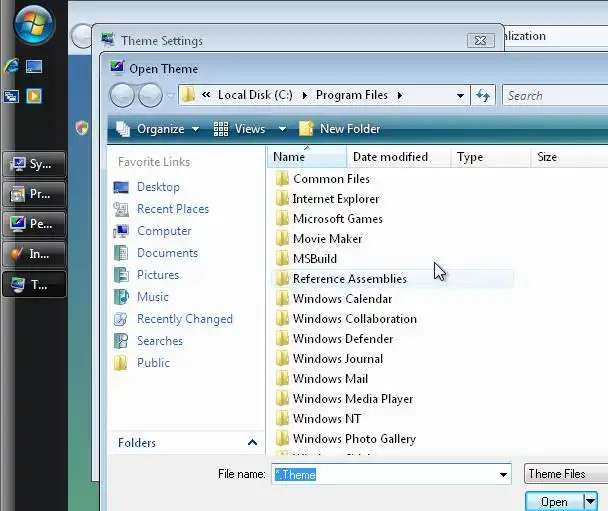Click the Forward navigation button in Open Theme
This screenshot has height=511, width=608.
coord(150,95)
